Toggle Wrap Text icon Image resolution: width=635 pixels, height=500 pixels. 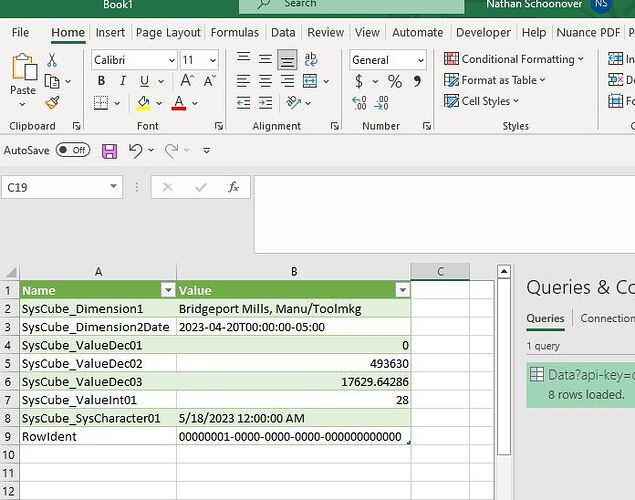pyautogui.click(x=311, y=60)
